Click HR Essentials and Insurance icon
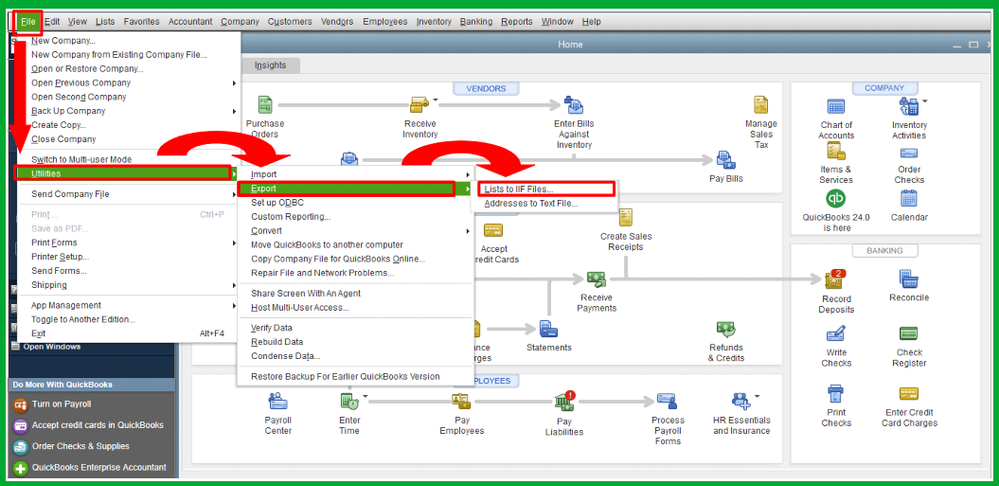The width and height of the screenshot is (999, 486). pyautogui.click(x=741, y=401)
